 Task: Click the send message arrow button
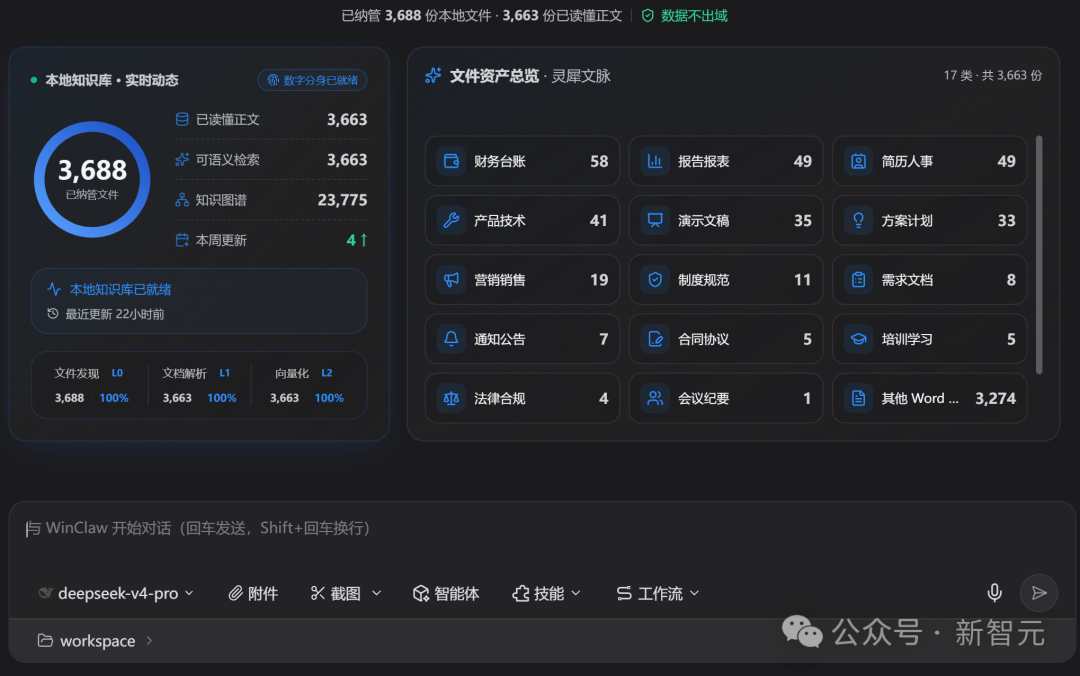point(1039,593)
